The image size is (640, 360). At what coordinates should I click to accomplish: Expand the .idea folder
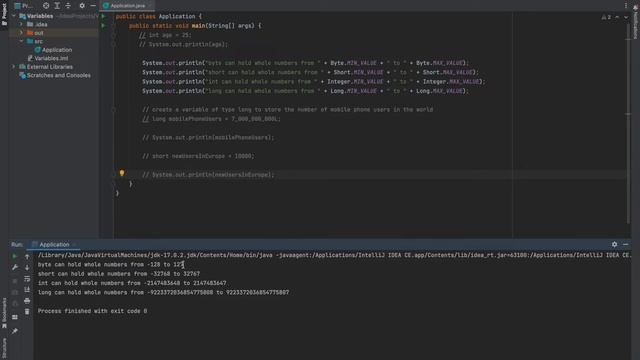[21, 24]
